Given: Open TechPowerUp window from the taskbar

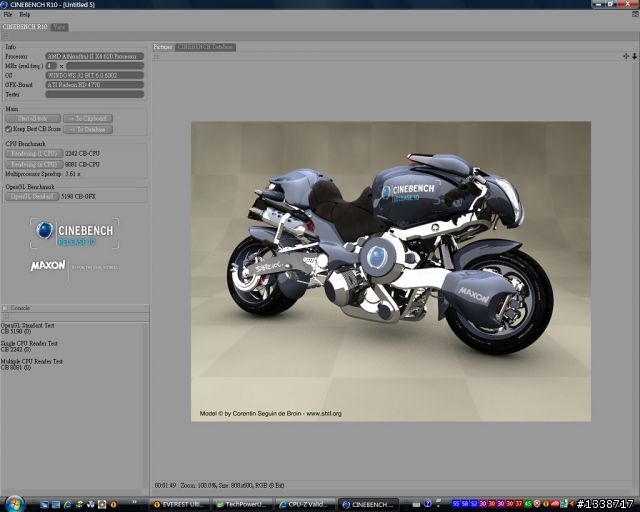Looking at the screenshot, I should pyautogui.click(x=241, y=504).
